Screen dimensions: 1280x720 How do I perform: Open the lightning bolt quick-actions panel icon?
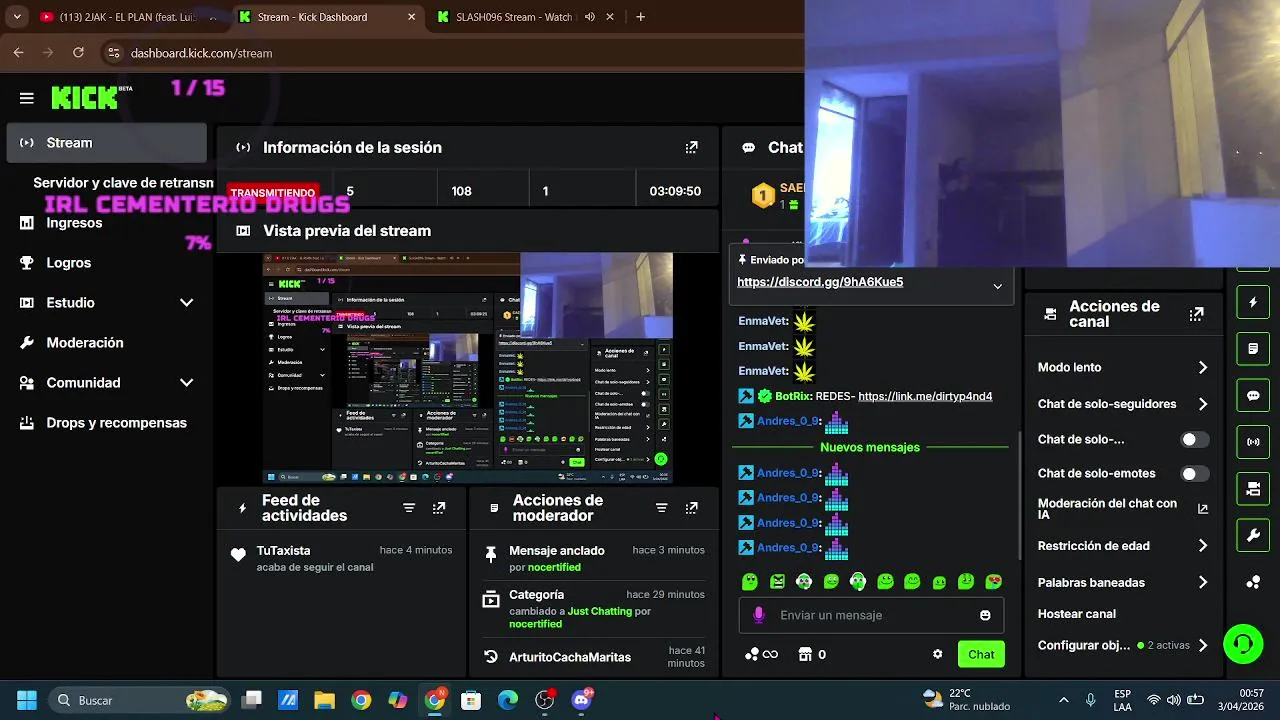coord(1253,302)
